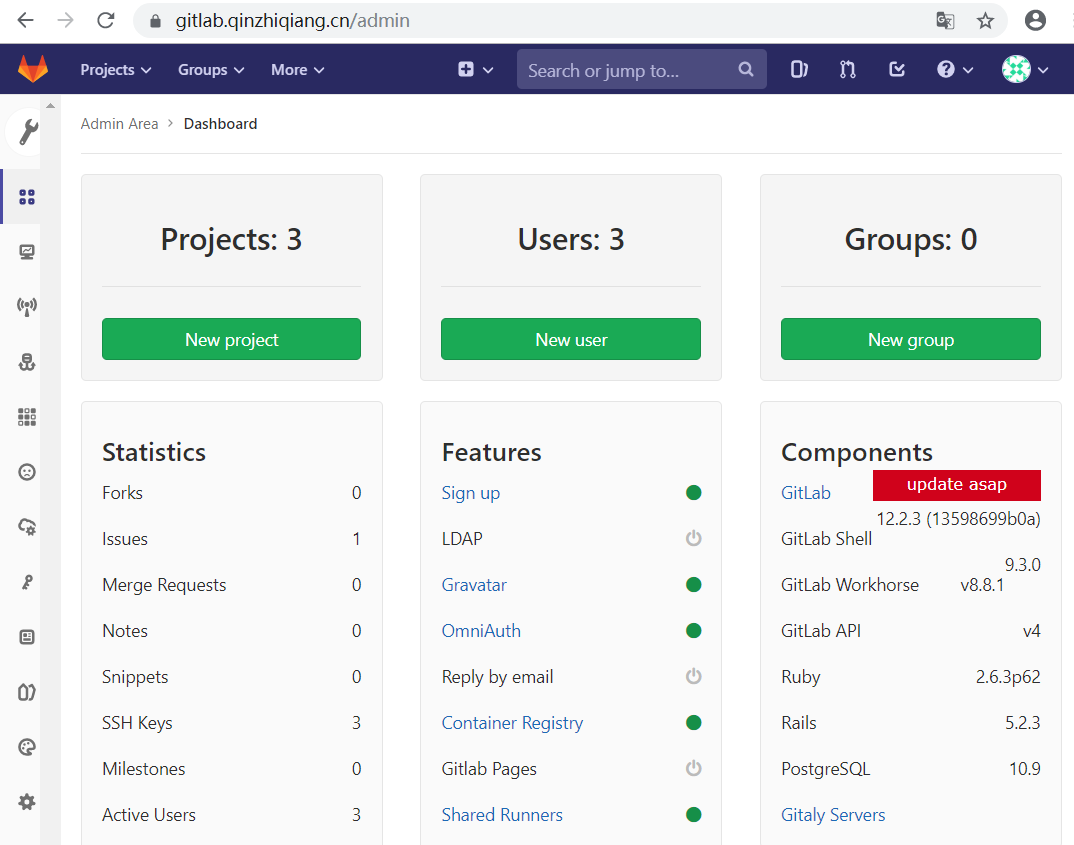Open the Messages broadcast sidebar icon
This screenshot has height=845, width=1074.
pos(27,307)
